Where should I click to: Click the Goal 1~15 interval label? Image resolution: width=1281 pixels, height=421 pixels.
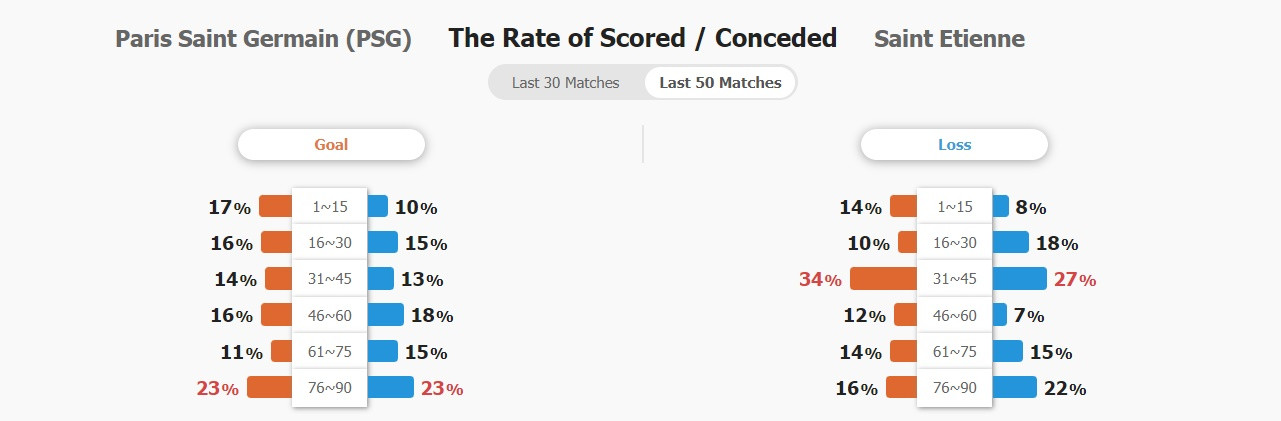click(330, 207)
